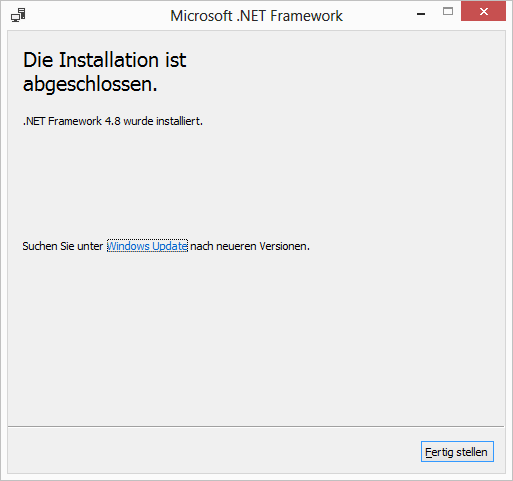Click the Fertig stellen button
The width and height of the screenshot is (513, 481).
click(457, 452)
